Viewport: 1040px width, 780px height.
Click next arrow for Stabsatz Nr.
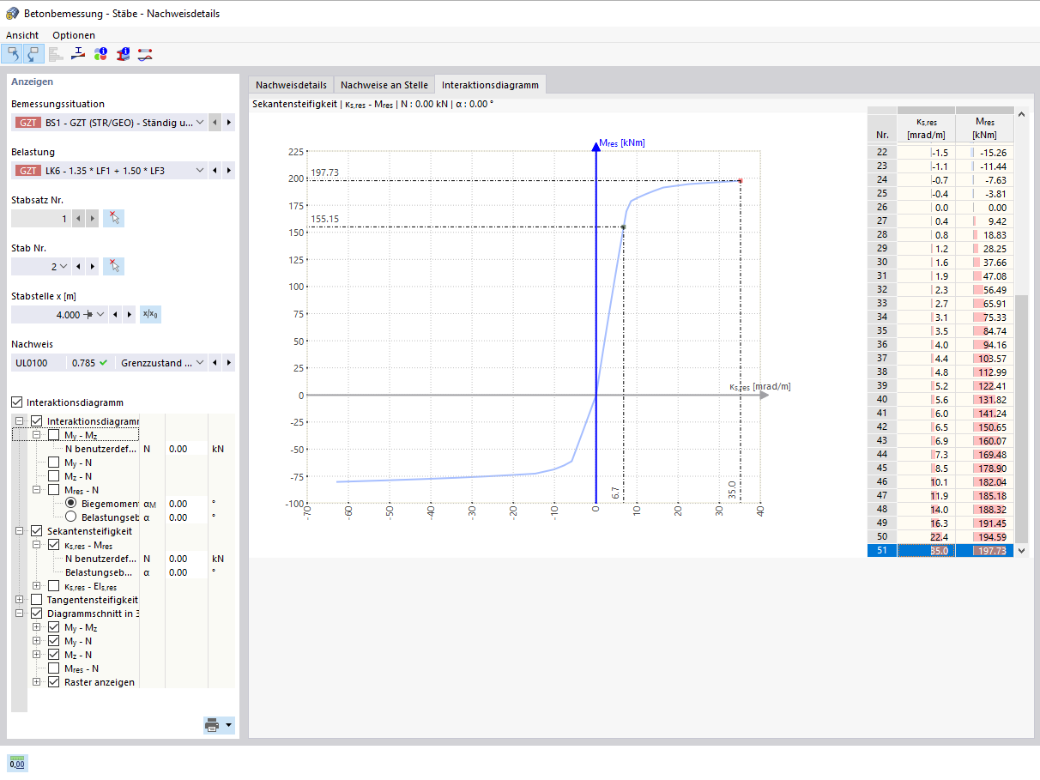[x=92, y=218]
